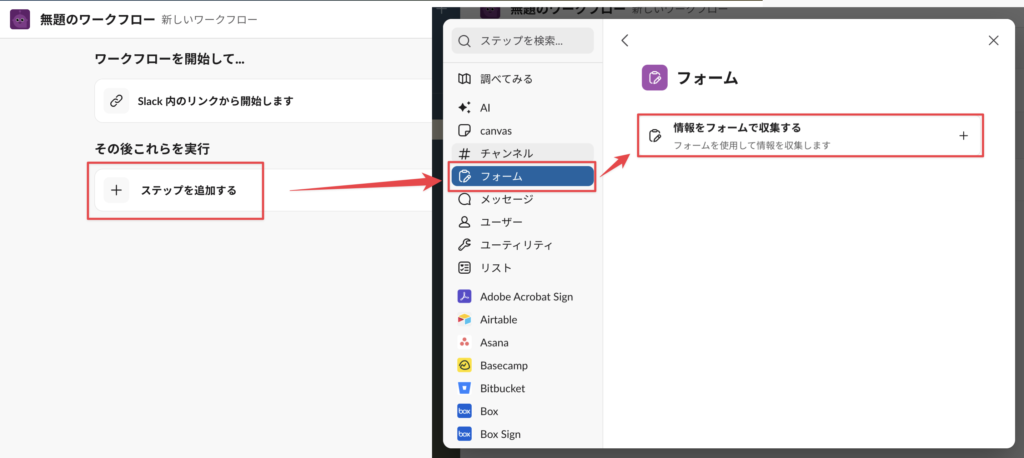Viewport: 1024px width, 458px height.
Task: Click the plus icon on 情報をフォームで収集する
Action: point(963,136)
